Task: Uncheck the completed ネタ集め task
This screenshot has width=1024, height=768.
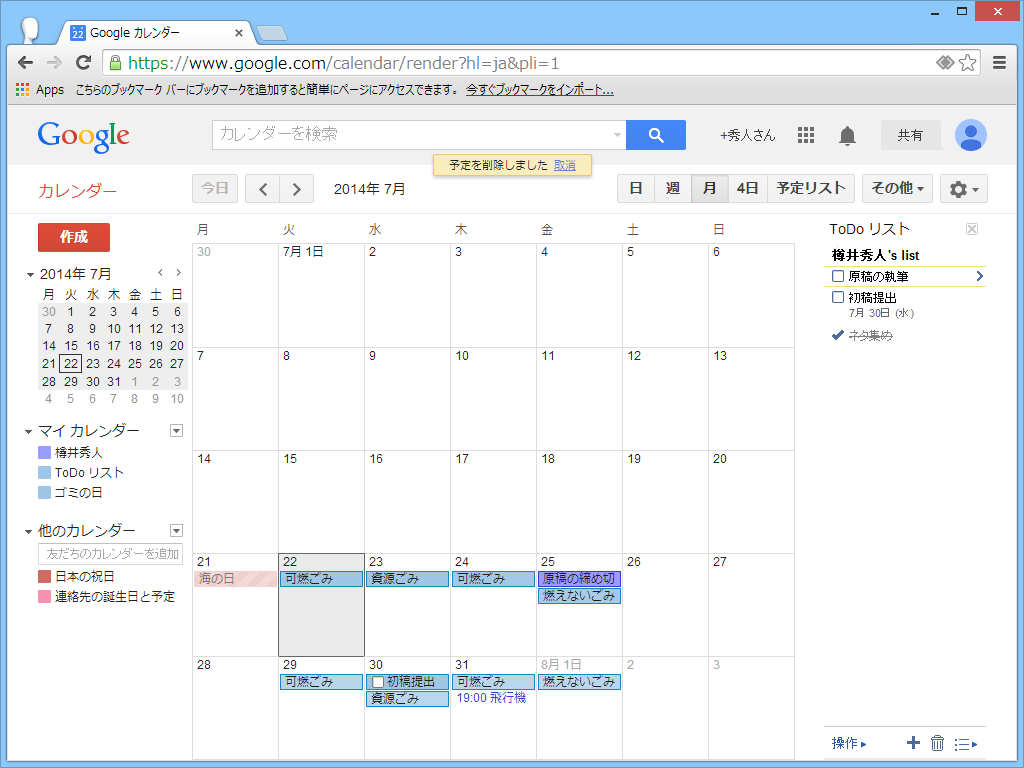Action: pyautogui.click(x=837, y=335)
